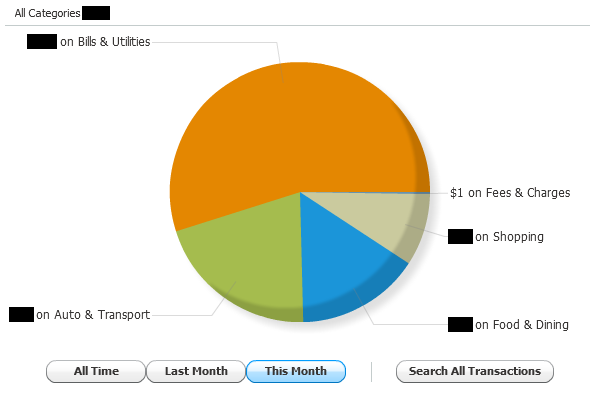The height and width of the screenshot is (395, 590).
Task: Click the redacted amount beside All Categories
Action: click(x=96, y=13)
